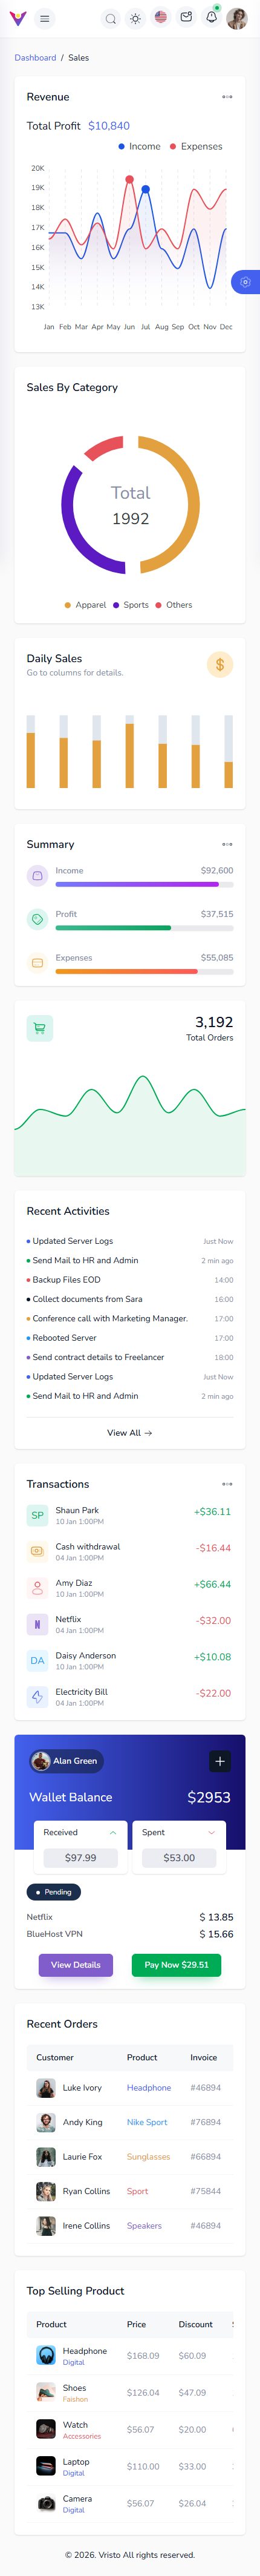Viewport: 260px width, 2576px height.
Task: Click Laptop product thumbnail
Action: click(x=46, y=2467)
